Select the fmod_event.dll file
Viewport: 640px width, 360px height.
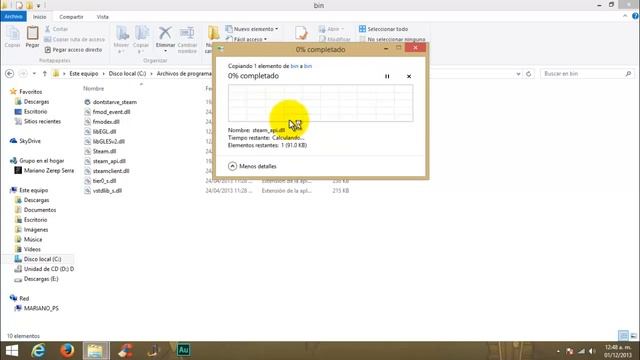point(107,112)
